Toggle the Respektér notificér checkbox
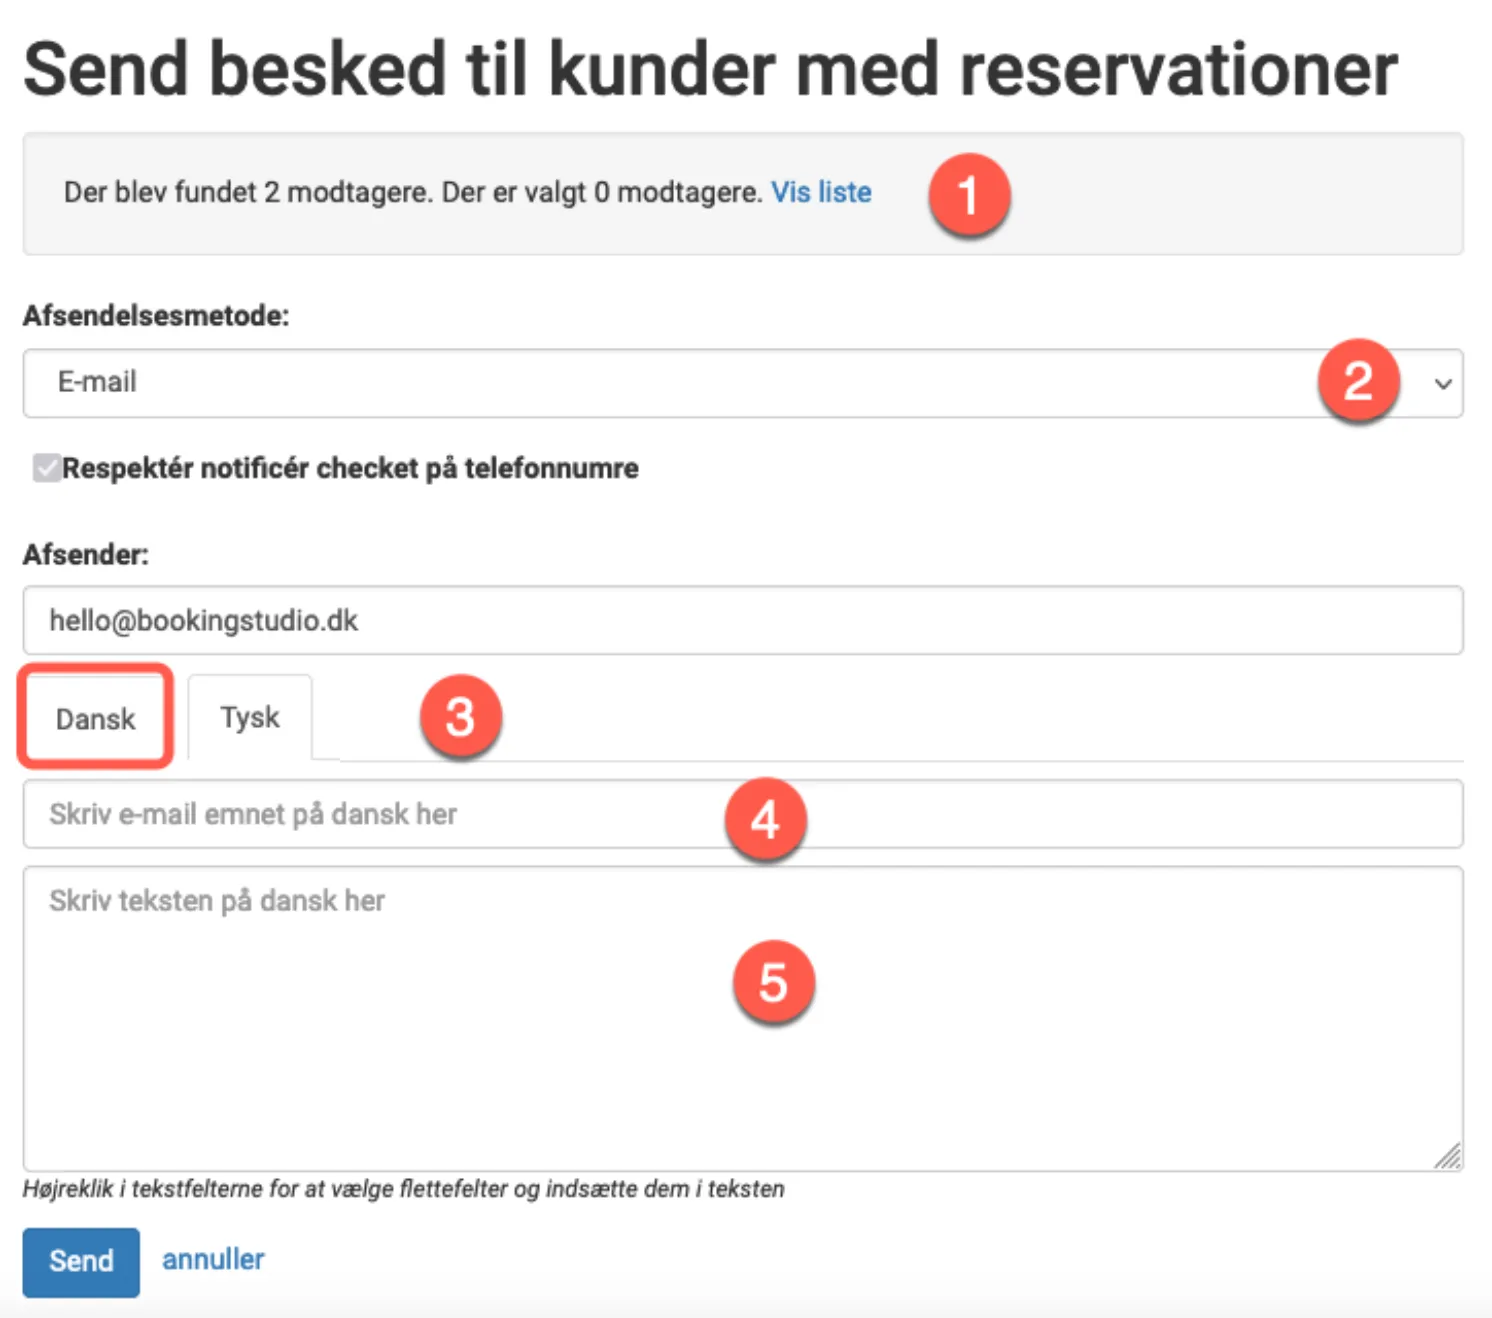Viewport: 1492px width, 1318px height. 46,468
